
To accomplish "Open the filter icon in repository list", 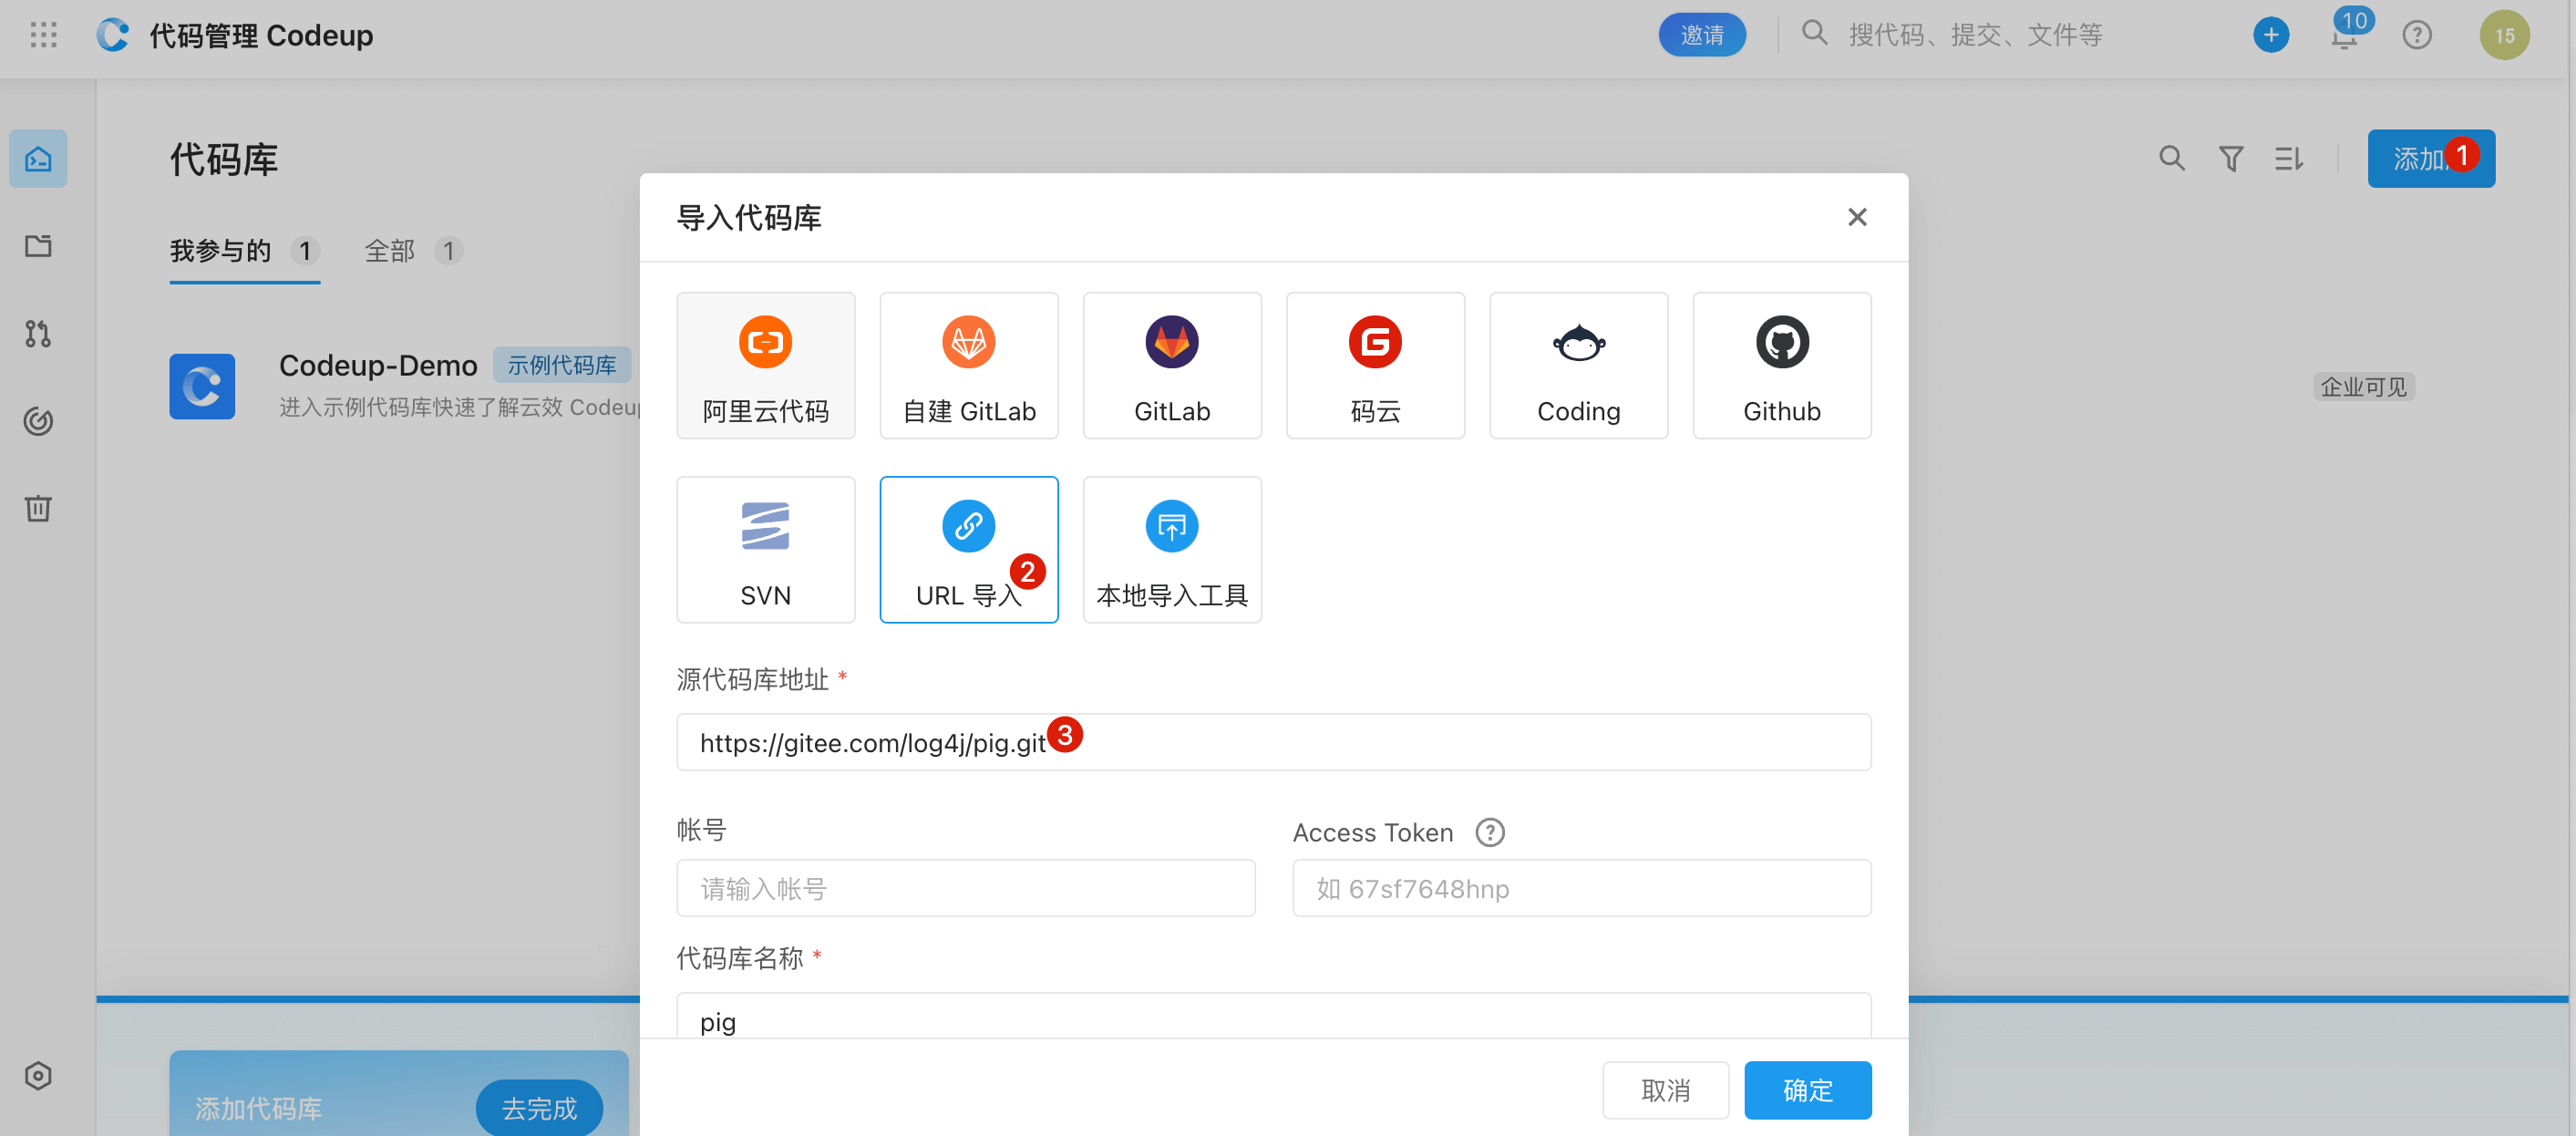I will [x=2230, y=159].
